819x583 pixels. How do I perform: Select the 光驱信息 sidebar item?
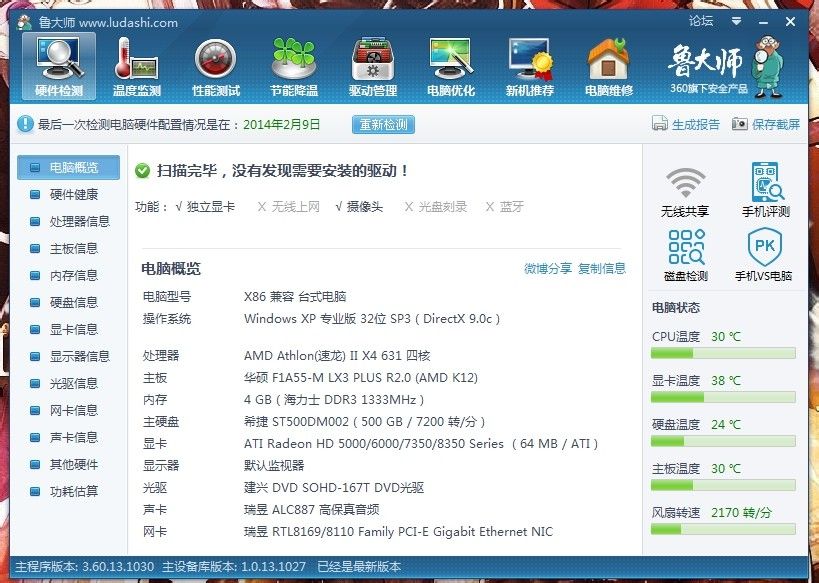coord(68,383)
